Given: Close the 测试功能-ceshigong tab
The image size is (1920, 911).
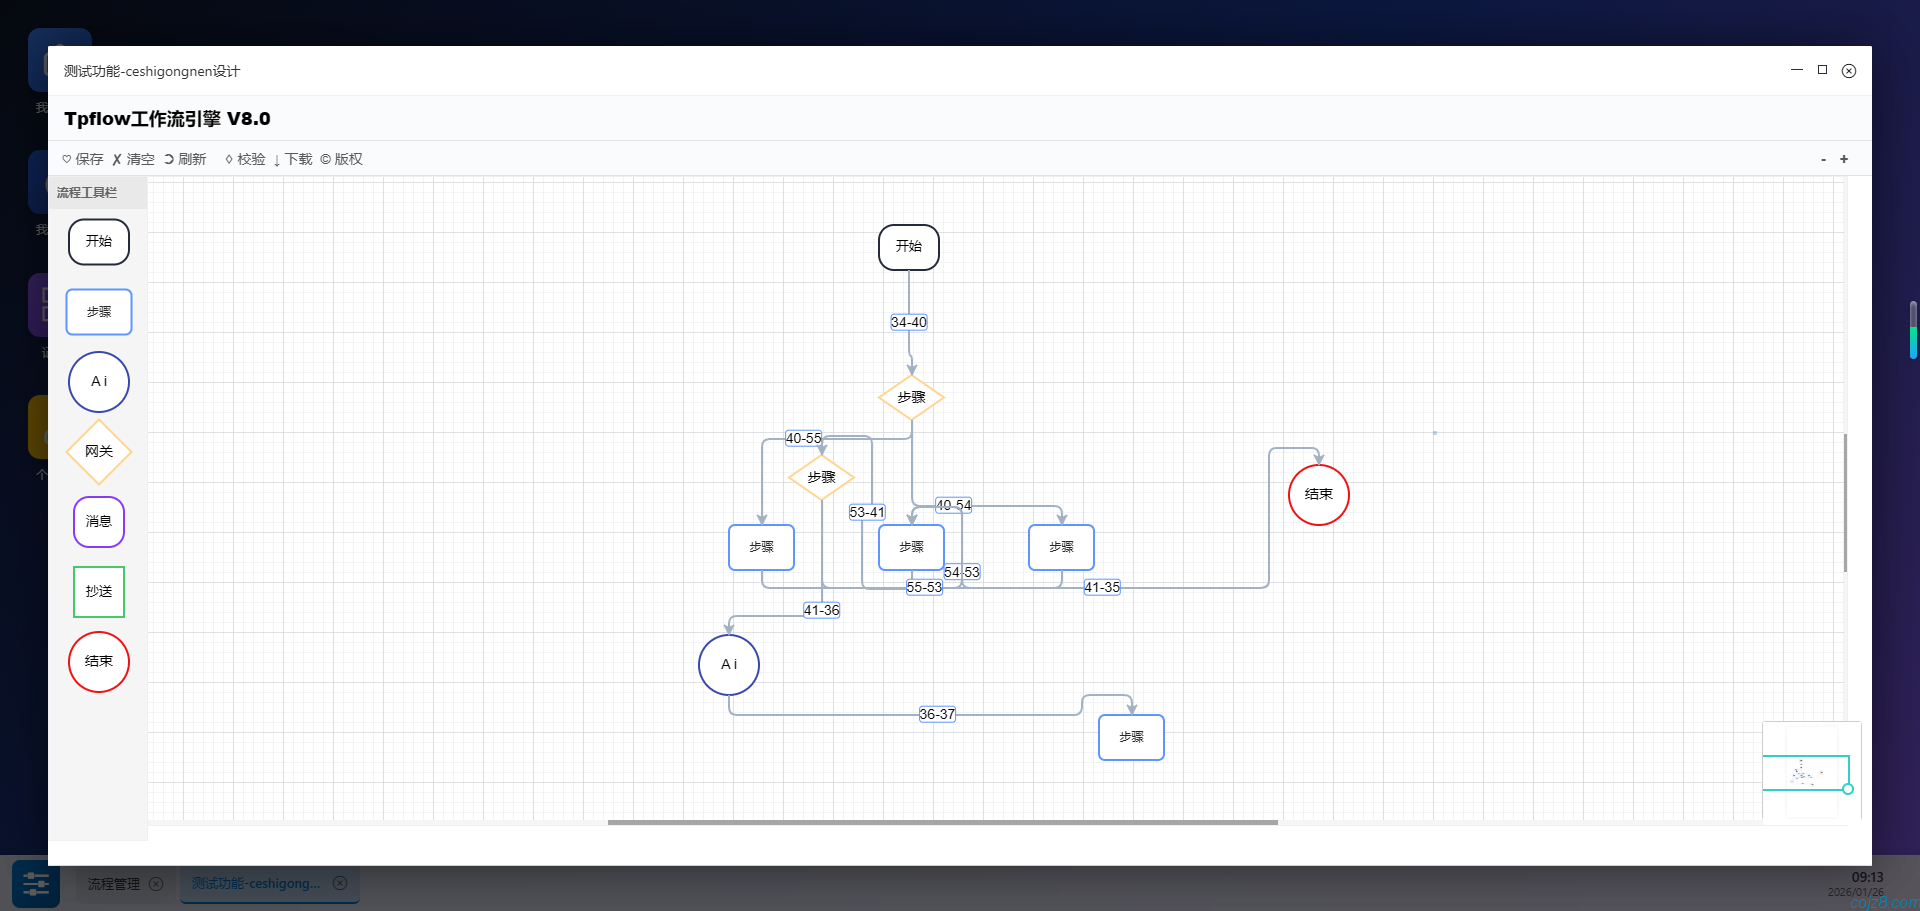Looking at the screenshot, I should (340, 883).
